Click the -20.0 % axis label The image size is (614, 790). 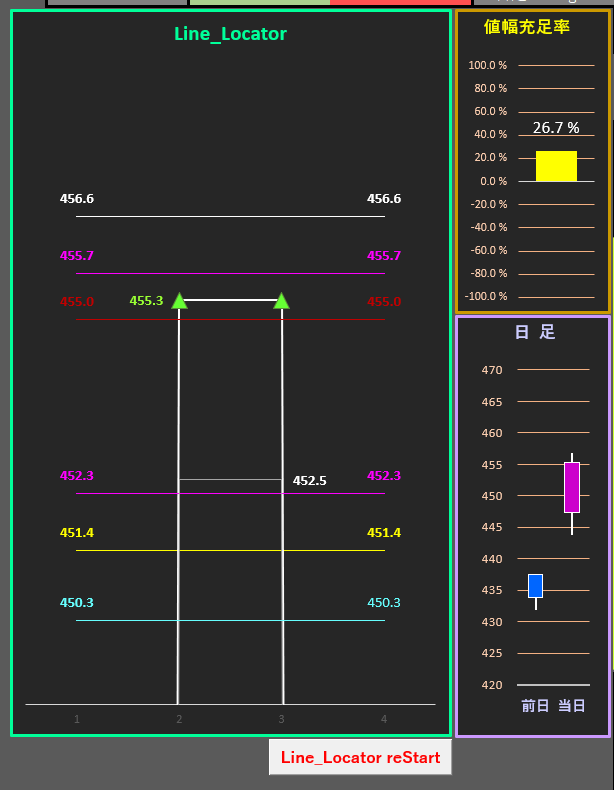[489, 204]
